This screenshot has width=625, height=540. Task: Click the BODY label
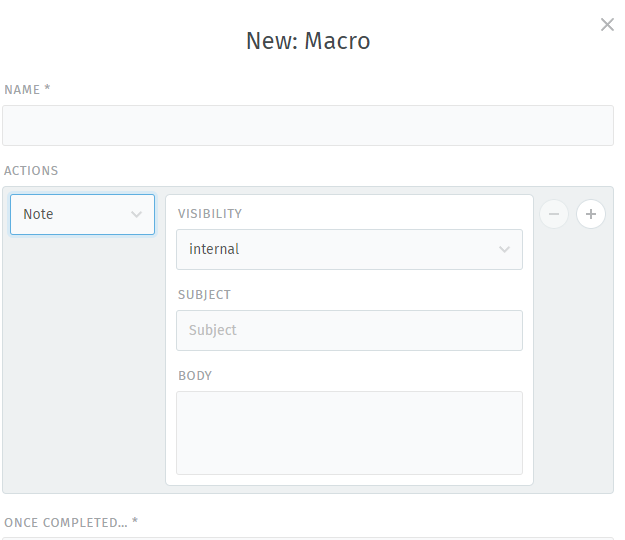[x=195, y=376]
